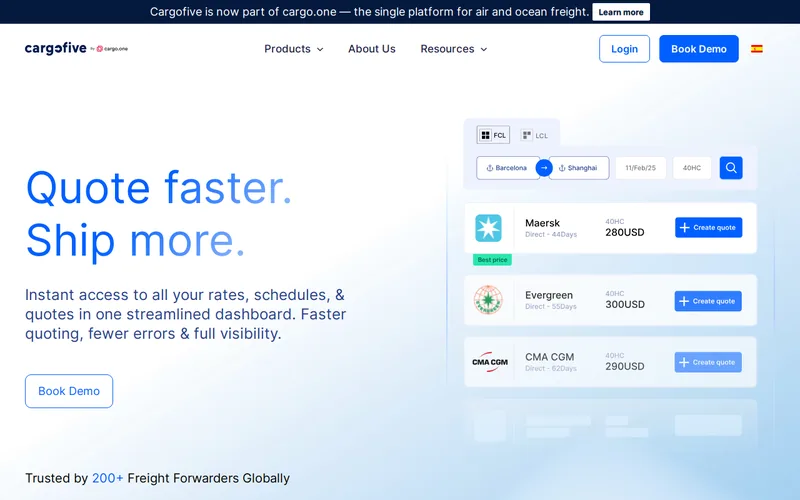Click the 40HC container type field

coord(692,168)
